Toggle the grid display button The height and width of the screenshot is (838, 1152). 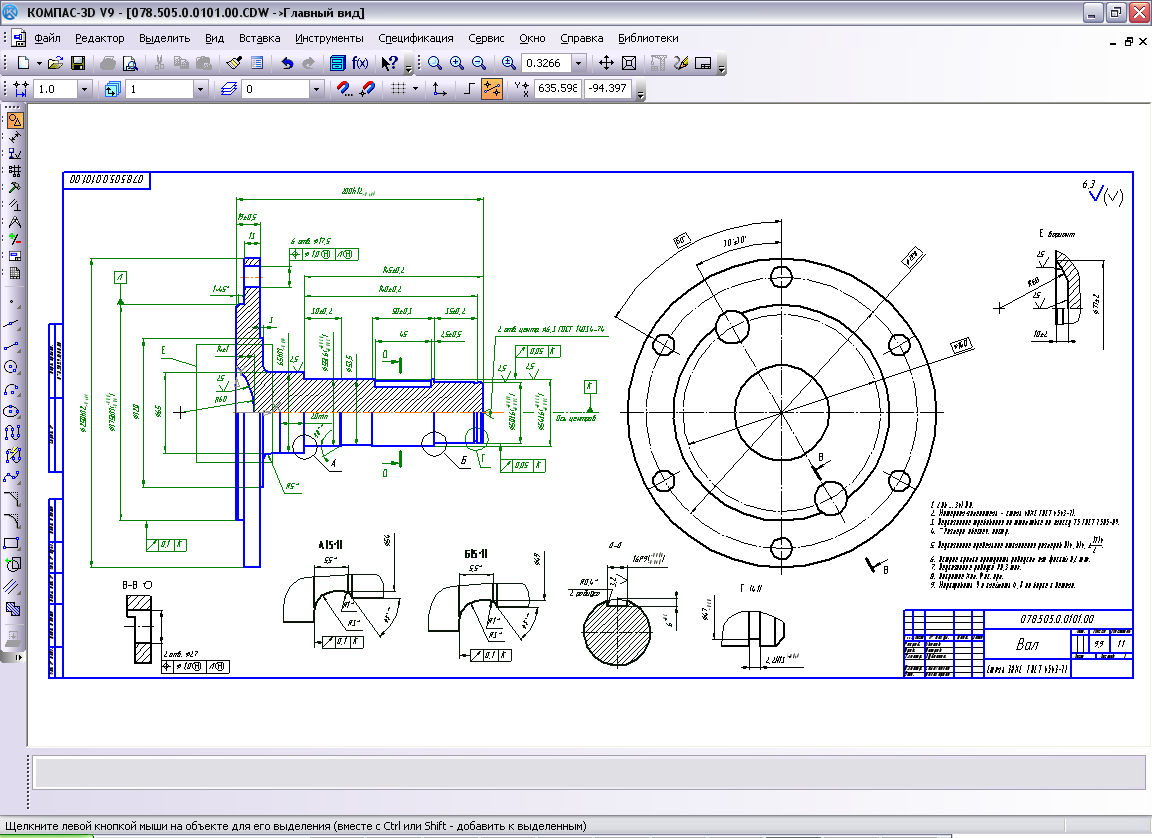[x=398, y=89]
